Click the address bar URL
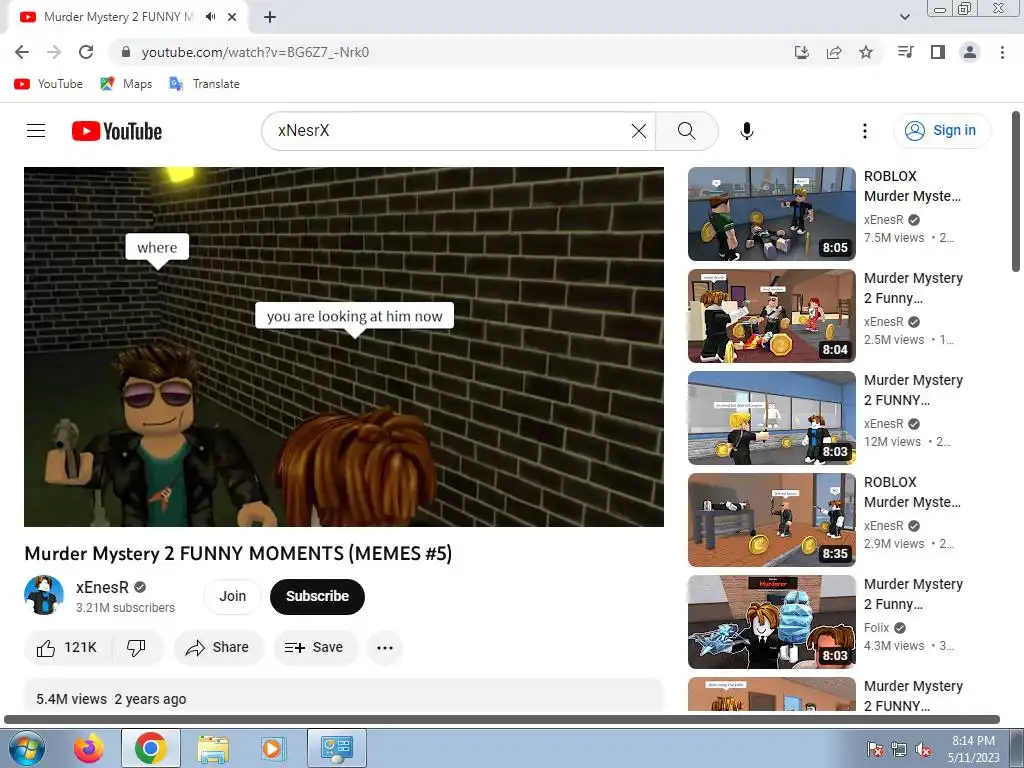The height and width of the screenshot is (768, 1024). tap(255, 52)
